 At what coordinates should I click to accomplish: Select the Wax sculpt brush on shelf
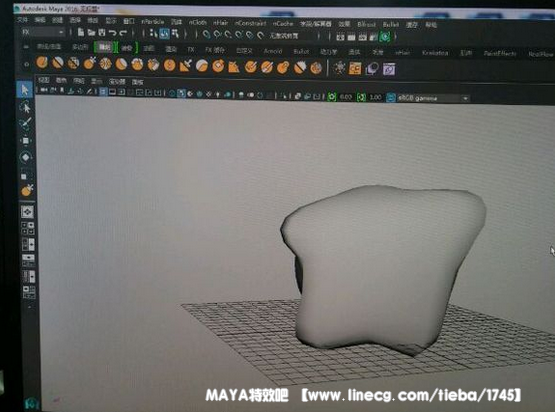point(202,66)
